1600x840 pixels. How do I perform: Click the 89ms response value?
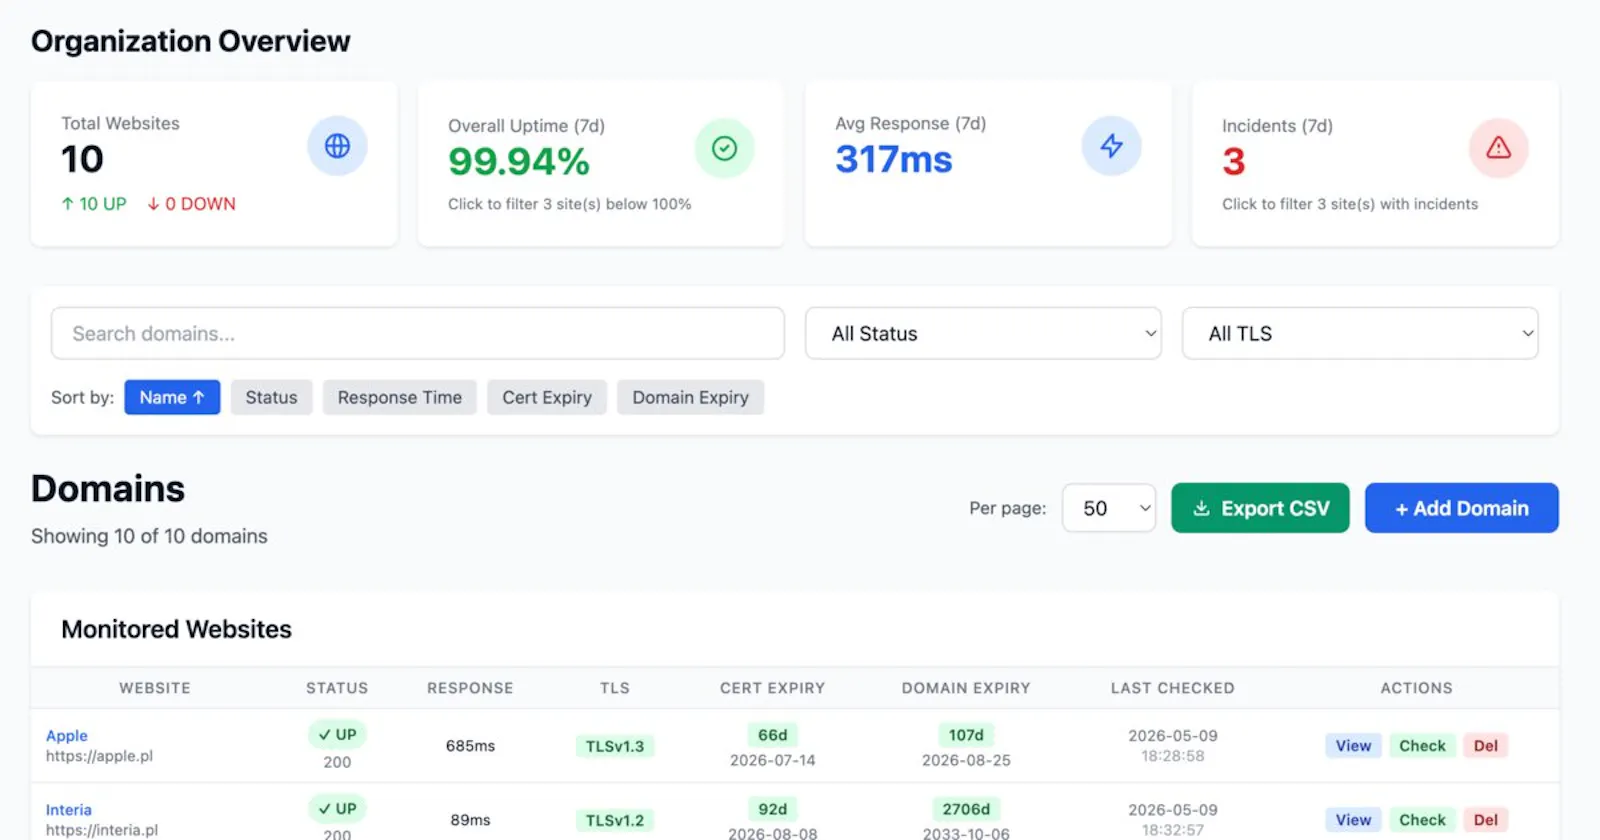pos(470,820)
